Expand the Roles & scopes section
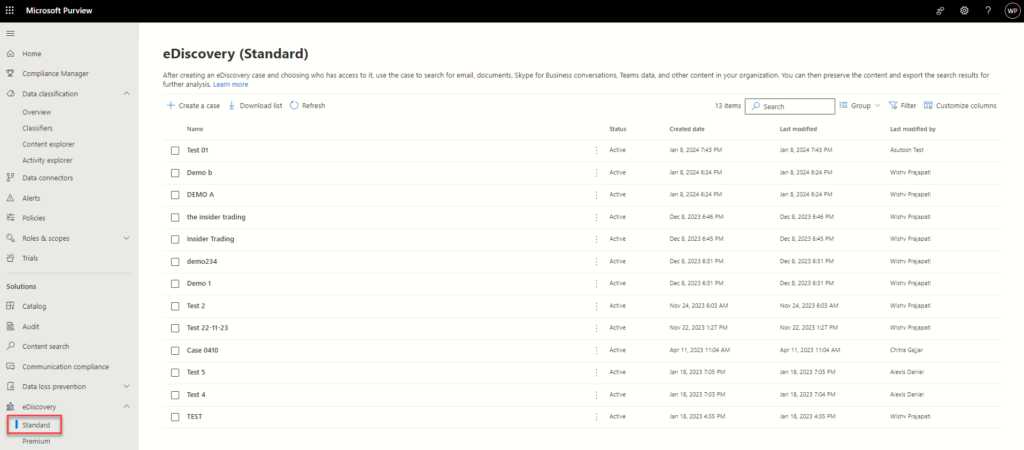This screenshot has width=1024, height=450. pos(126,238)
